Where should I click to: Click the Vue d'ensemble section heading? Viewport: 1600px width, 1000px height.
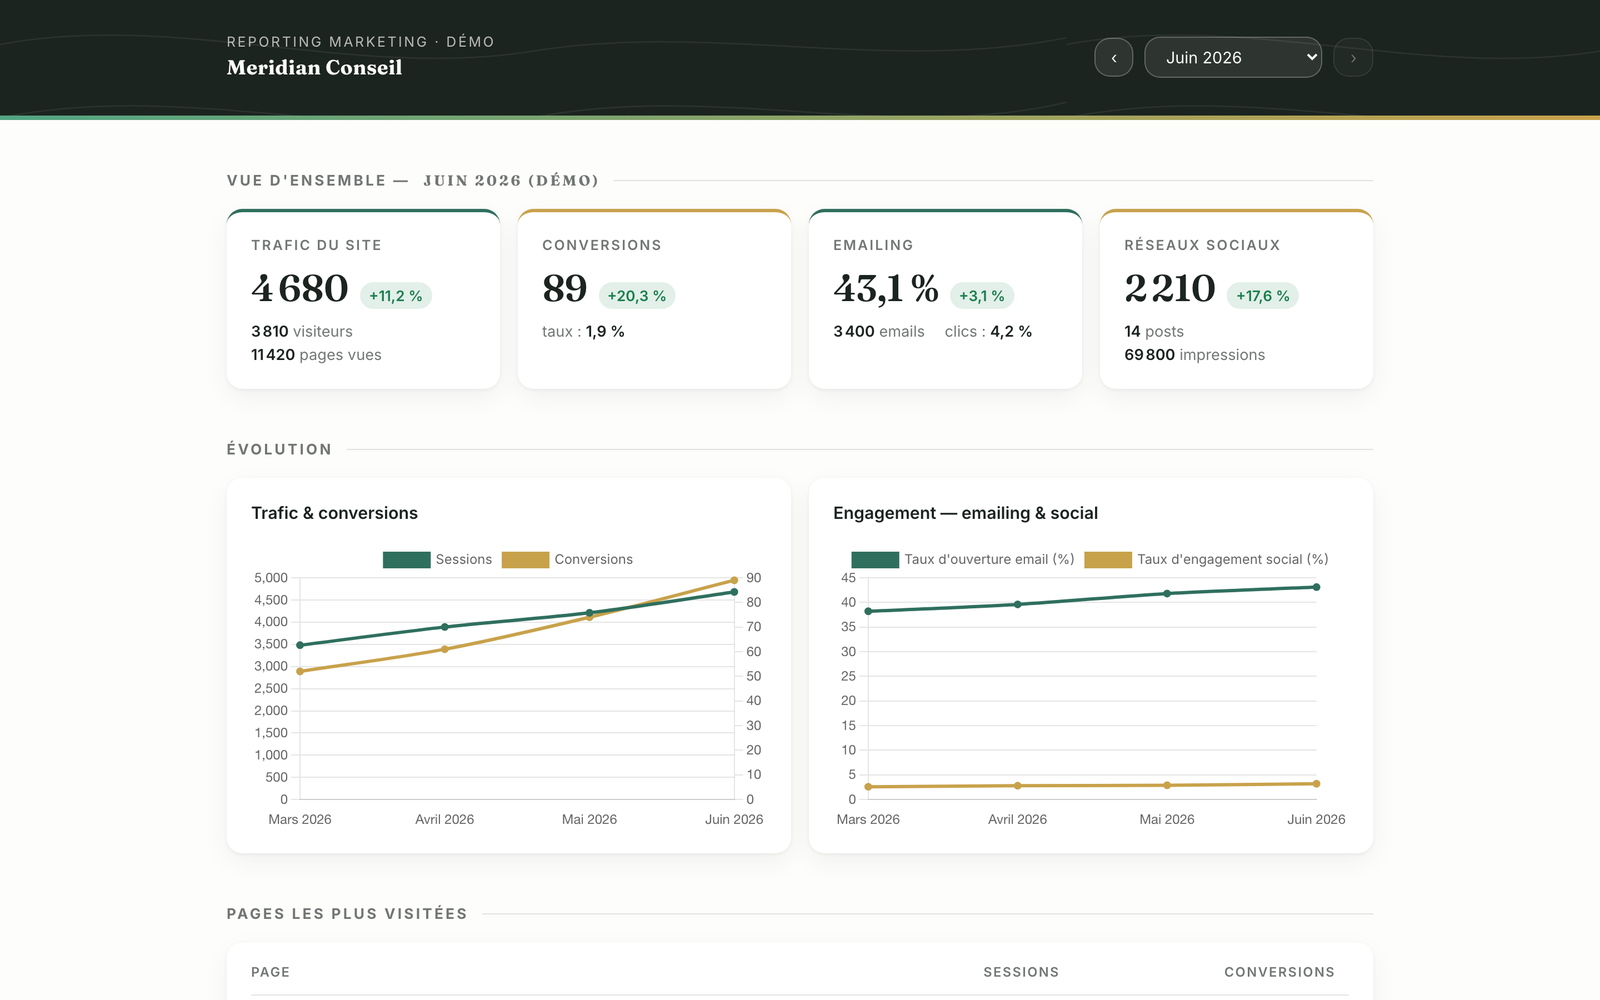[x=413, y=181]
